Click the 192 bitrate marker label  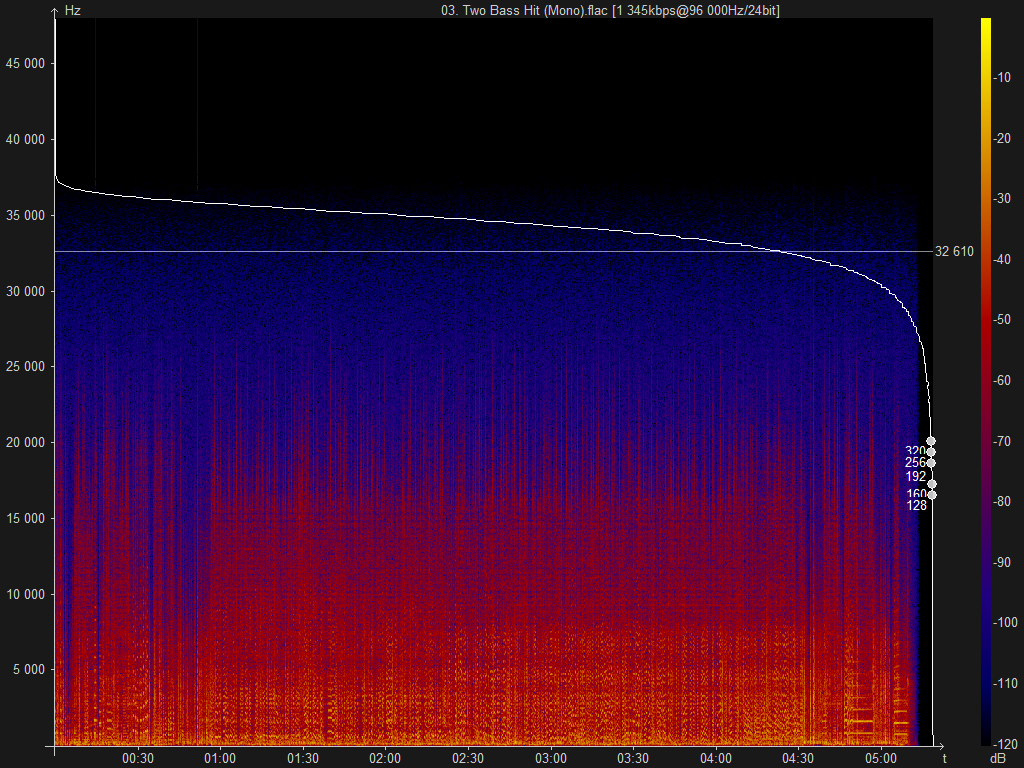pyautogui.click(x=916, y=476)
